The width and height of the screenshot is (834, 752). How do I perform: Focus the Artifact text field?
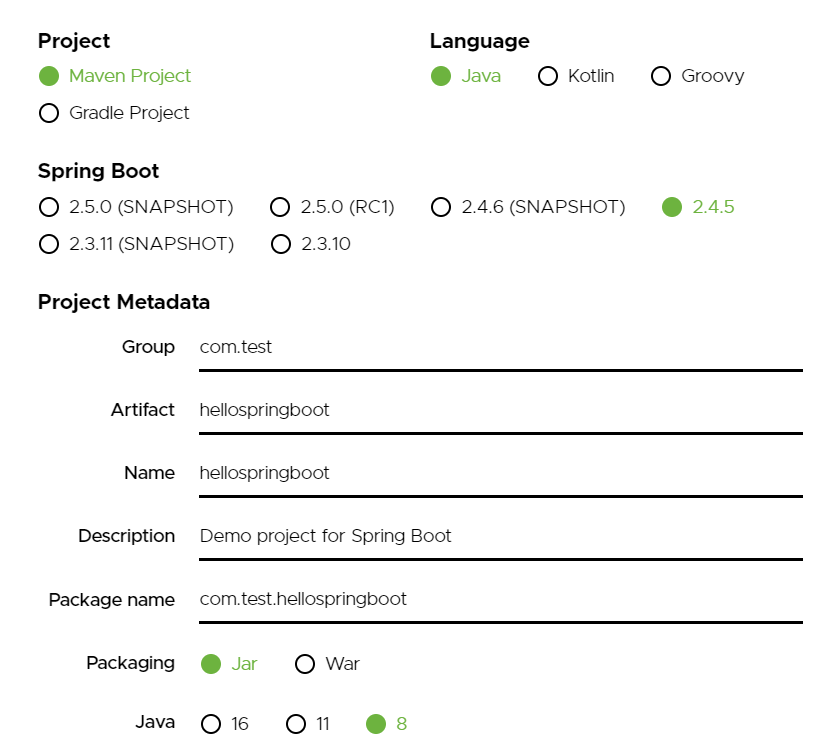coord(500,410)
